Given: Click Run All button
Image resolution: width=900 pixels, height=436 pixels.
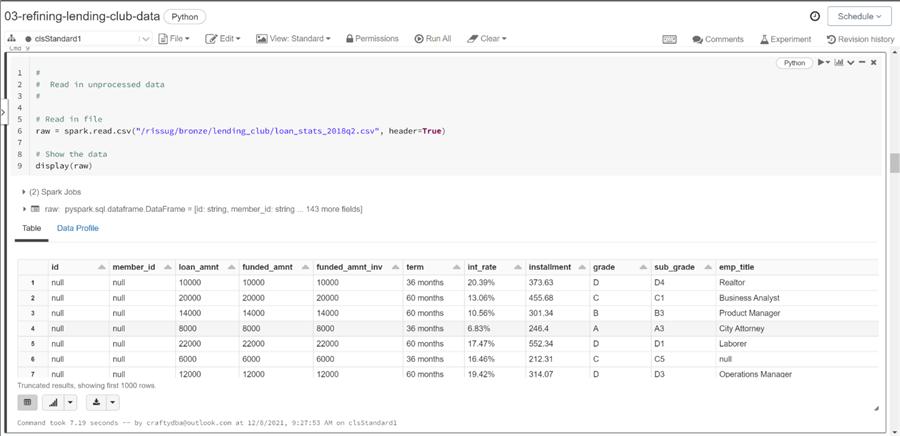Looking at the screenshot, I should click(x=432, y=39).
